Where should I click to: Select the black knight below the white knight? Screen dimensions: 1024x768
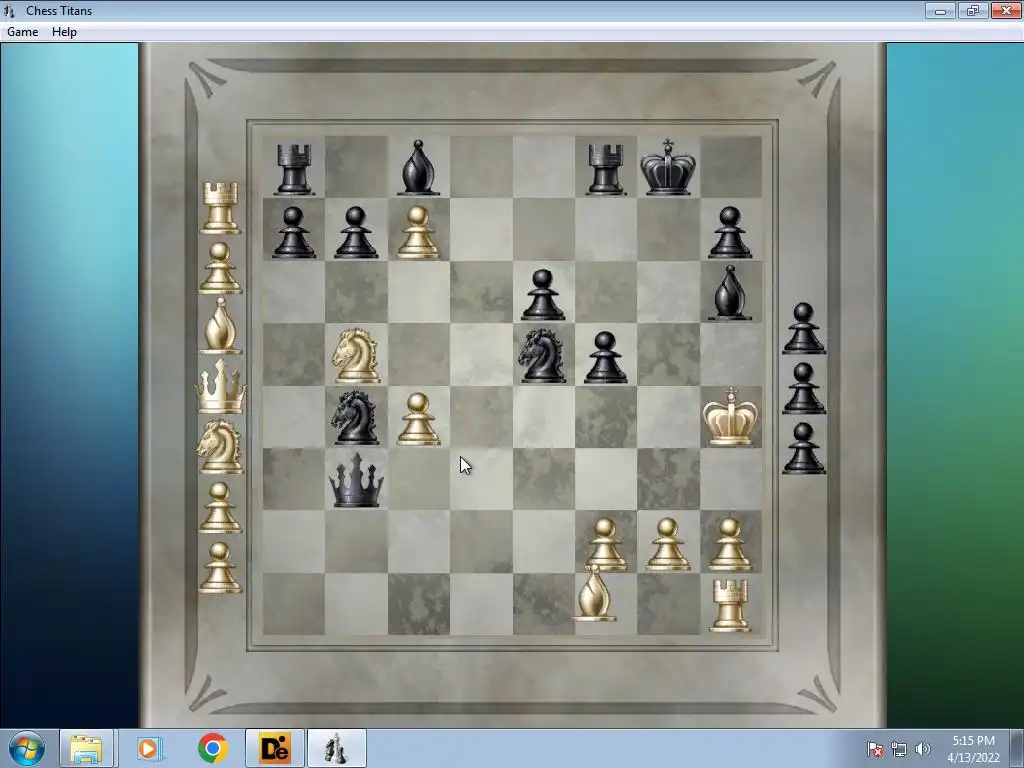[x=356, y=418]
